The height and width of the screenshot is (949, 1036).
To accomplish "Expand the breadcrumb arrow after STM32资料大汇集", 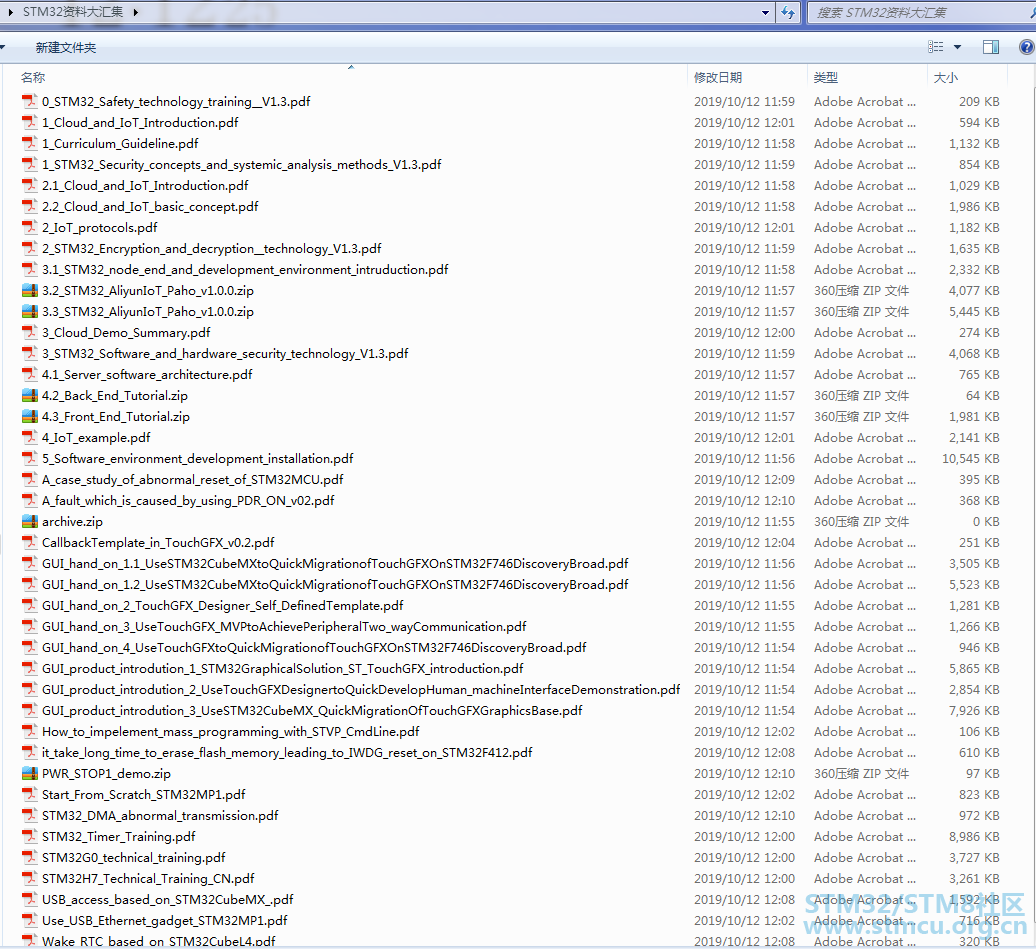I will point(135,12).
